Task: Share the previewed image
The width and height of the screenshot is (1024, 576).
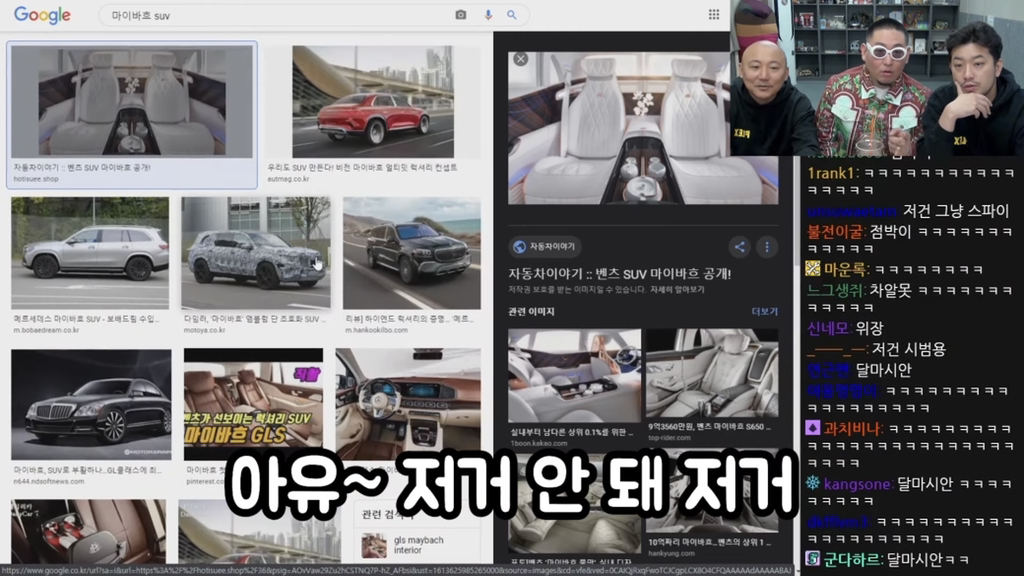Action: tap(739, 246)
